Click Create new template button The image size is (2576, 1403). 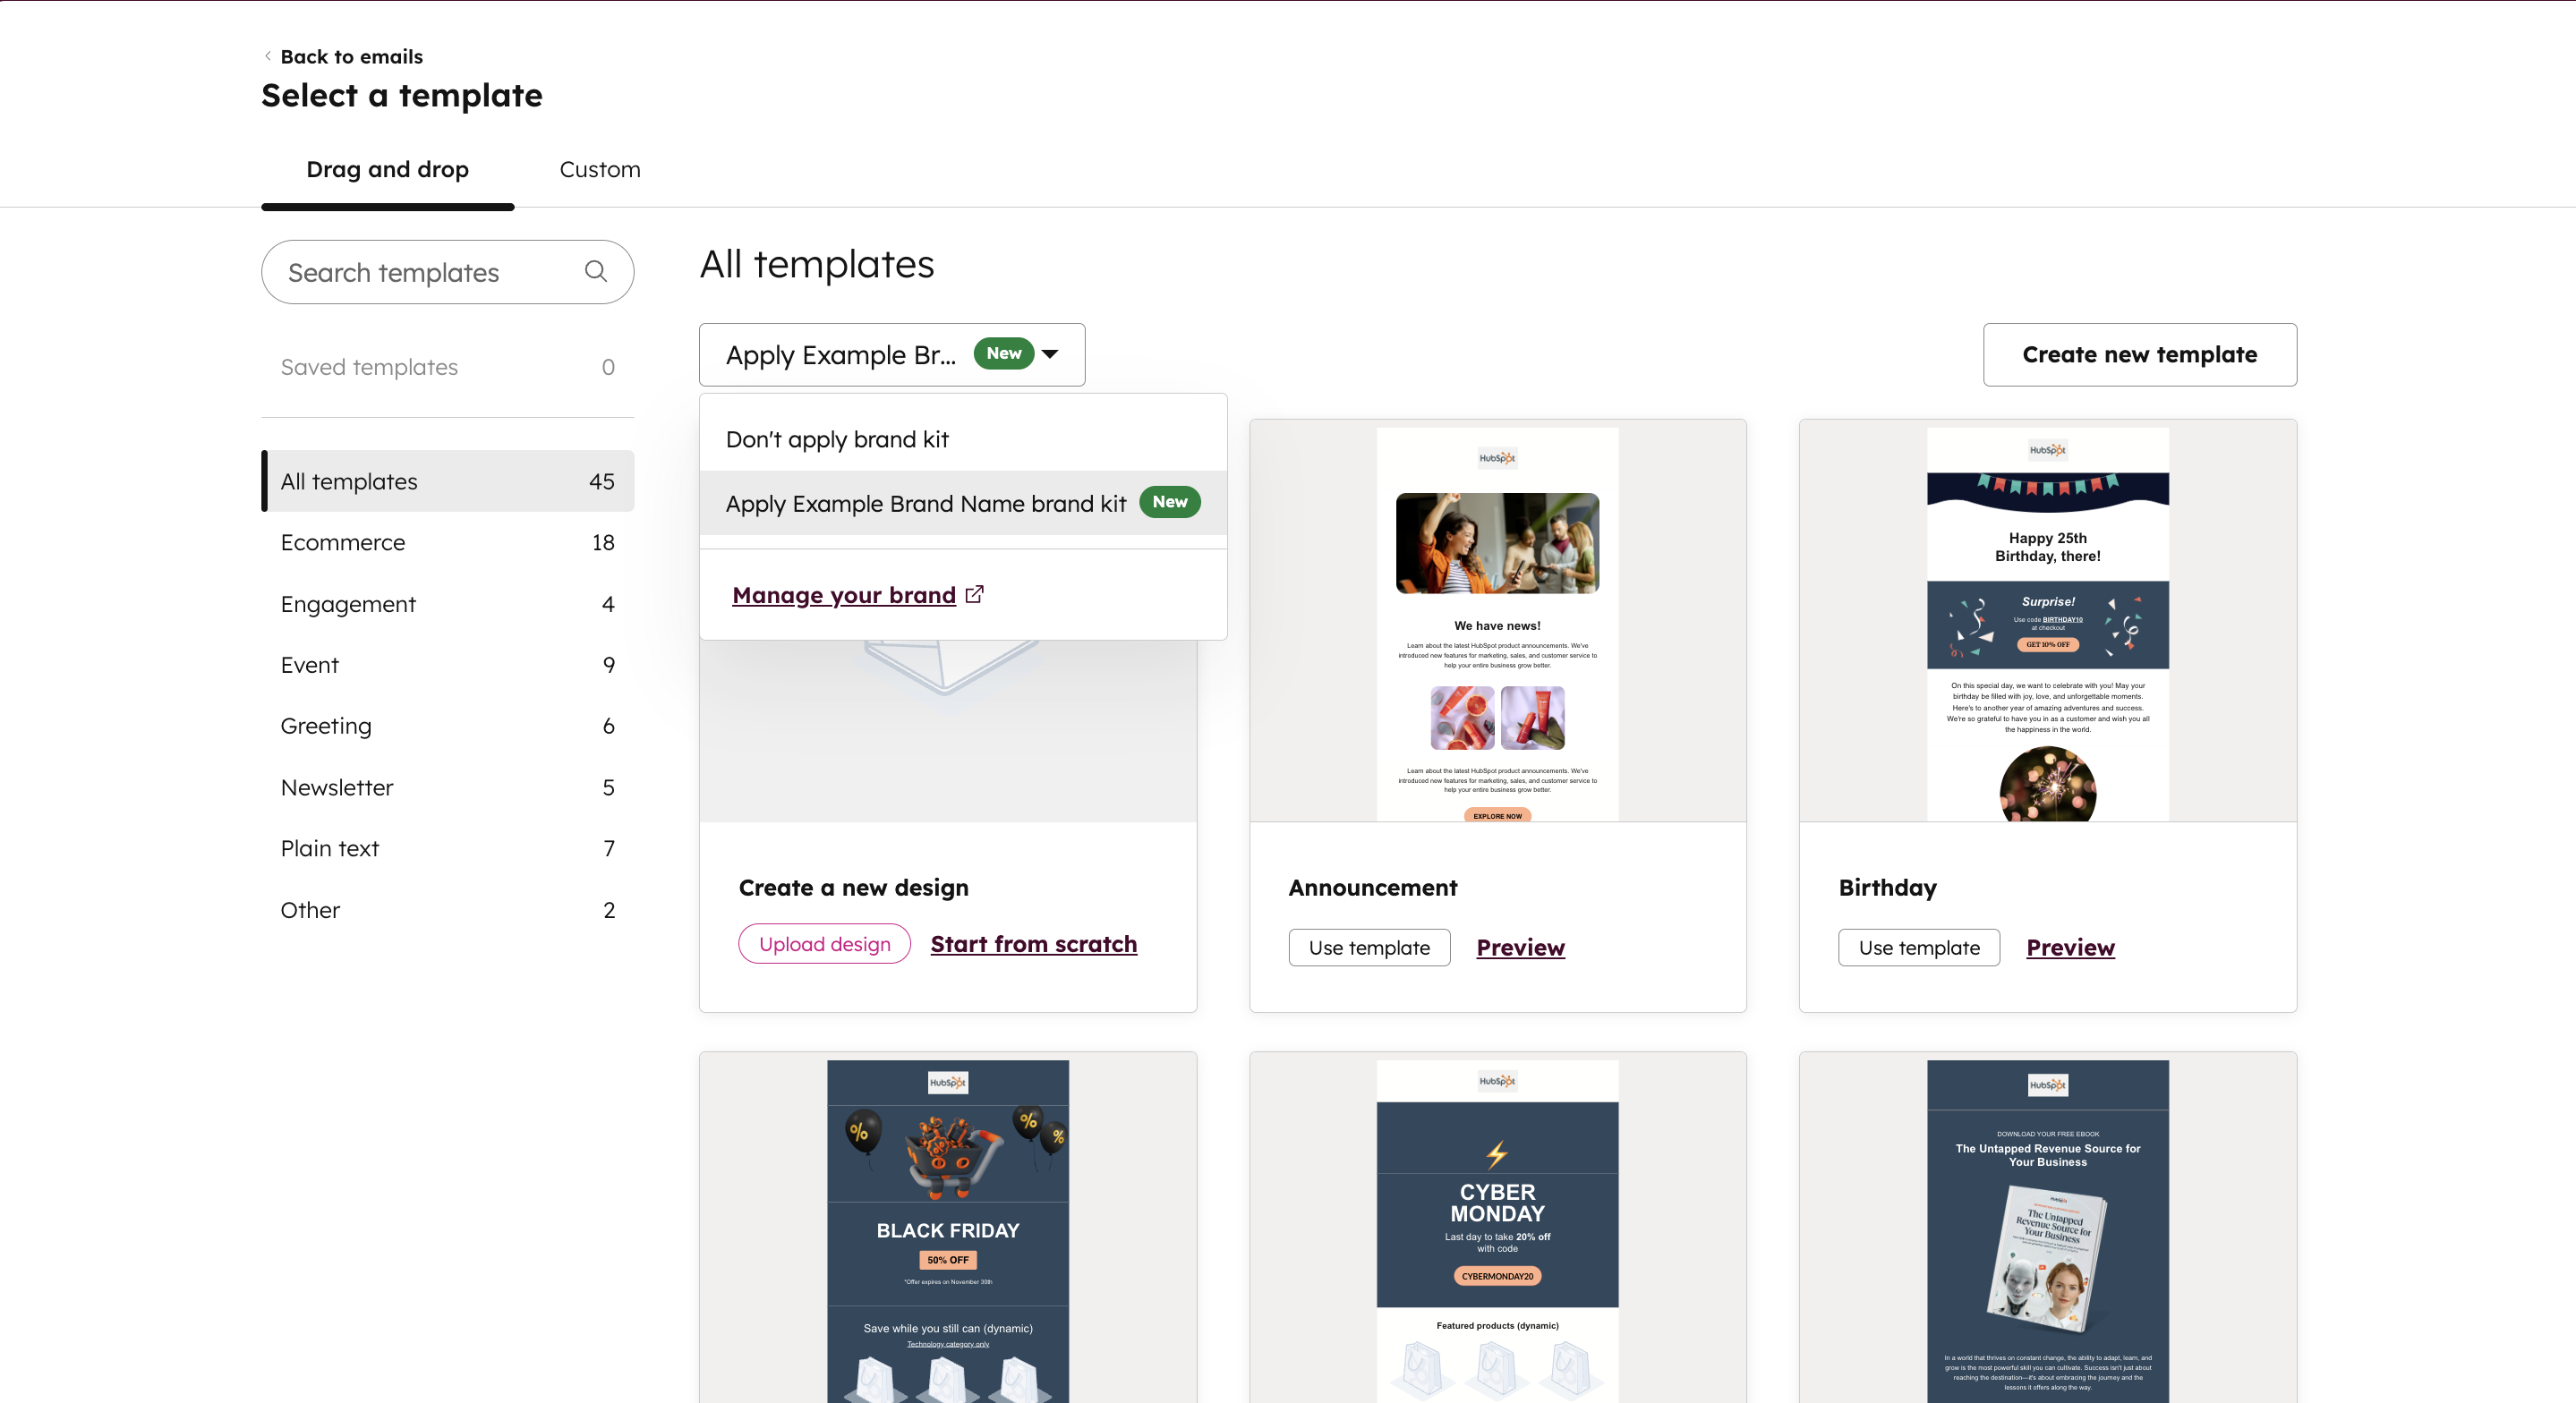pyautogui.click(x=2139, y=355)
